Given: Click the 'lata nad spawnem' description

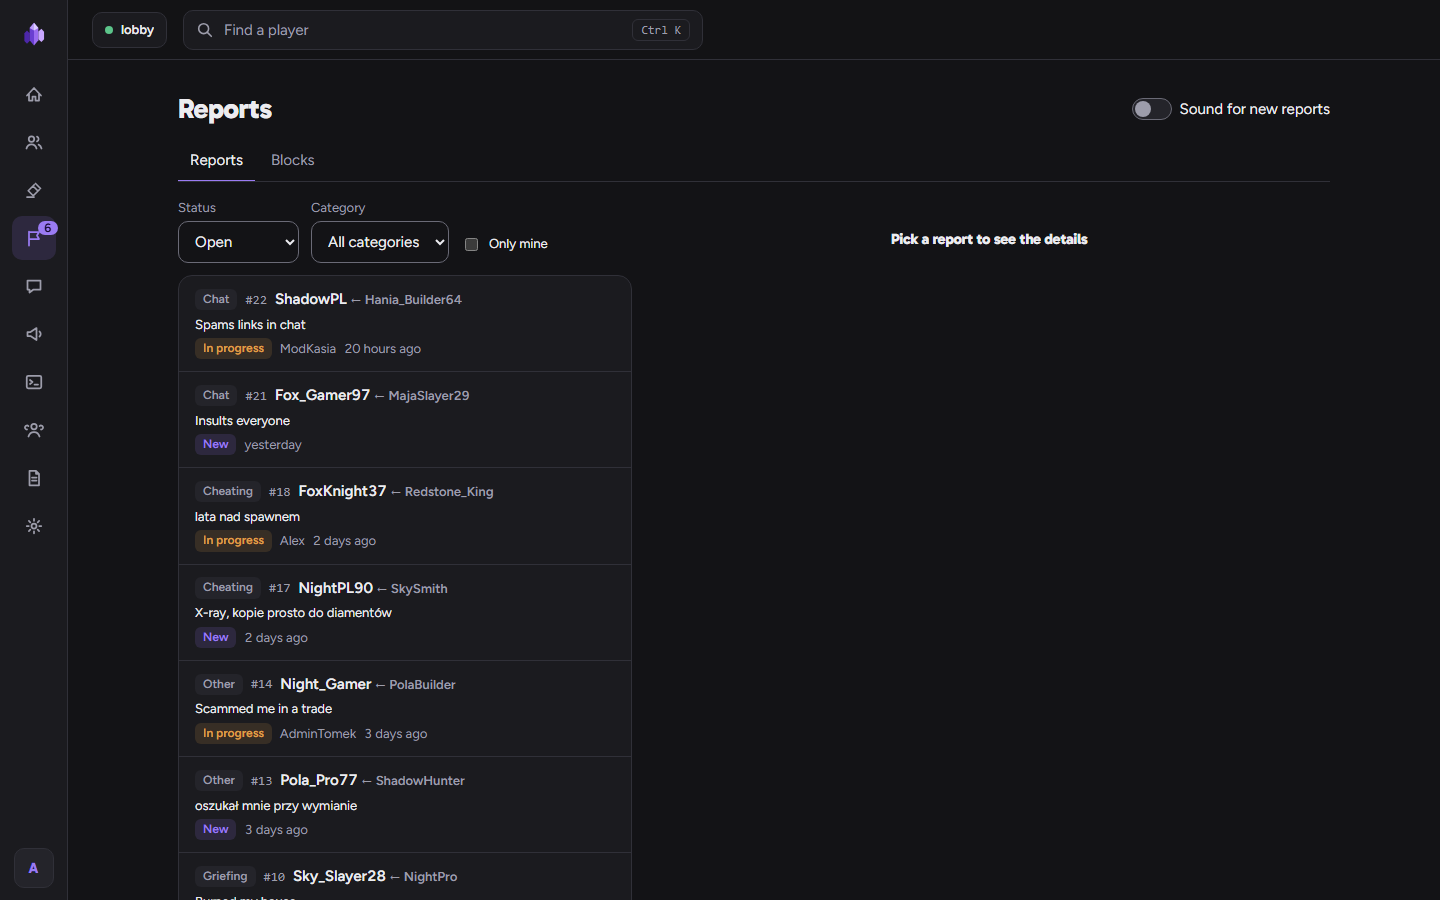Looking at the screenshot, I should pos(247,517).
